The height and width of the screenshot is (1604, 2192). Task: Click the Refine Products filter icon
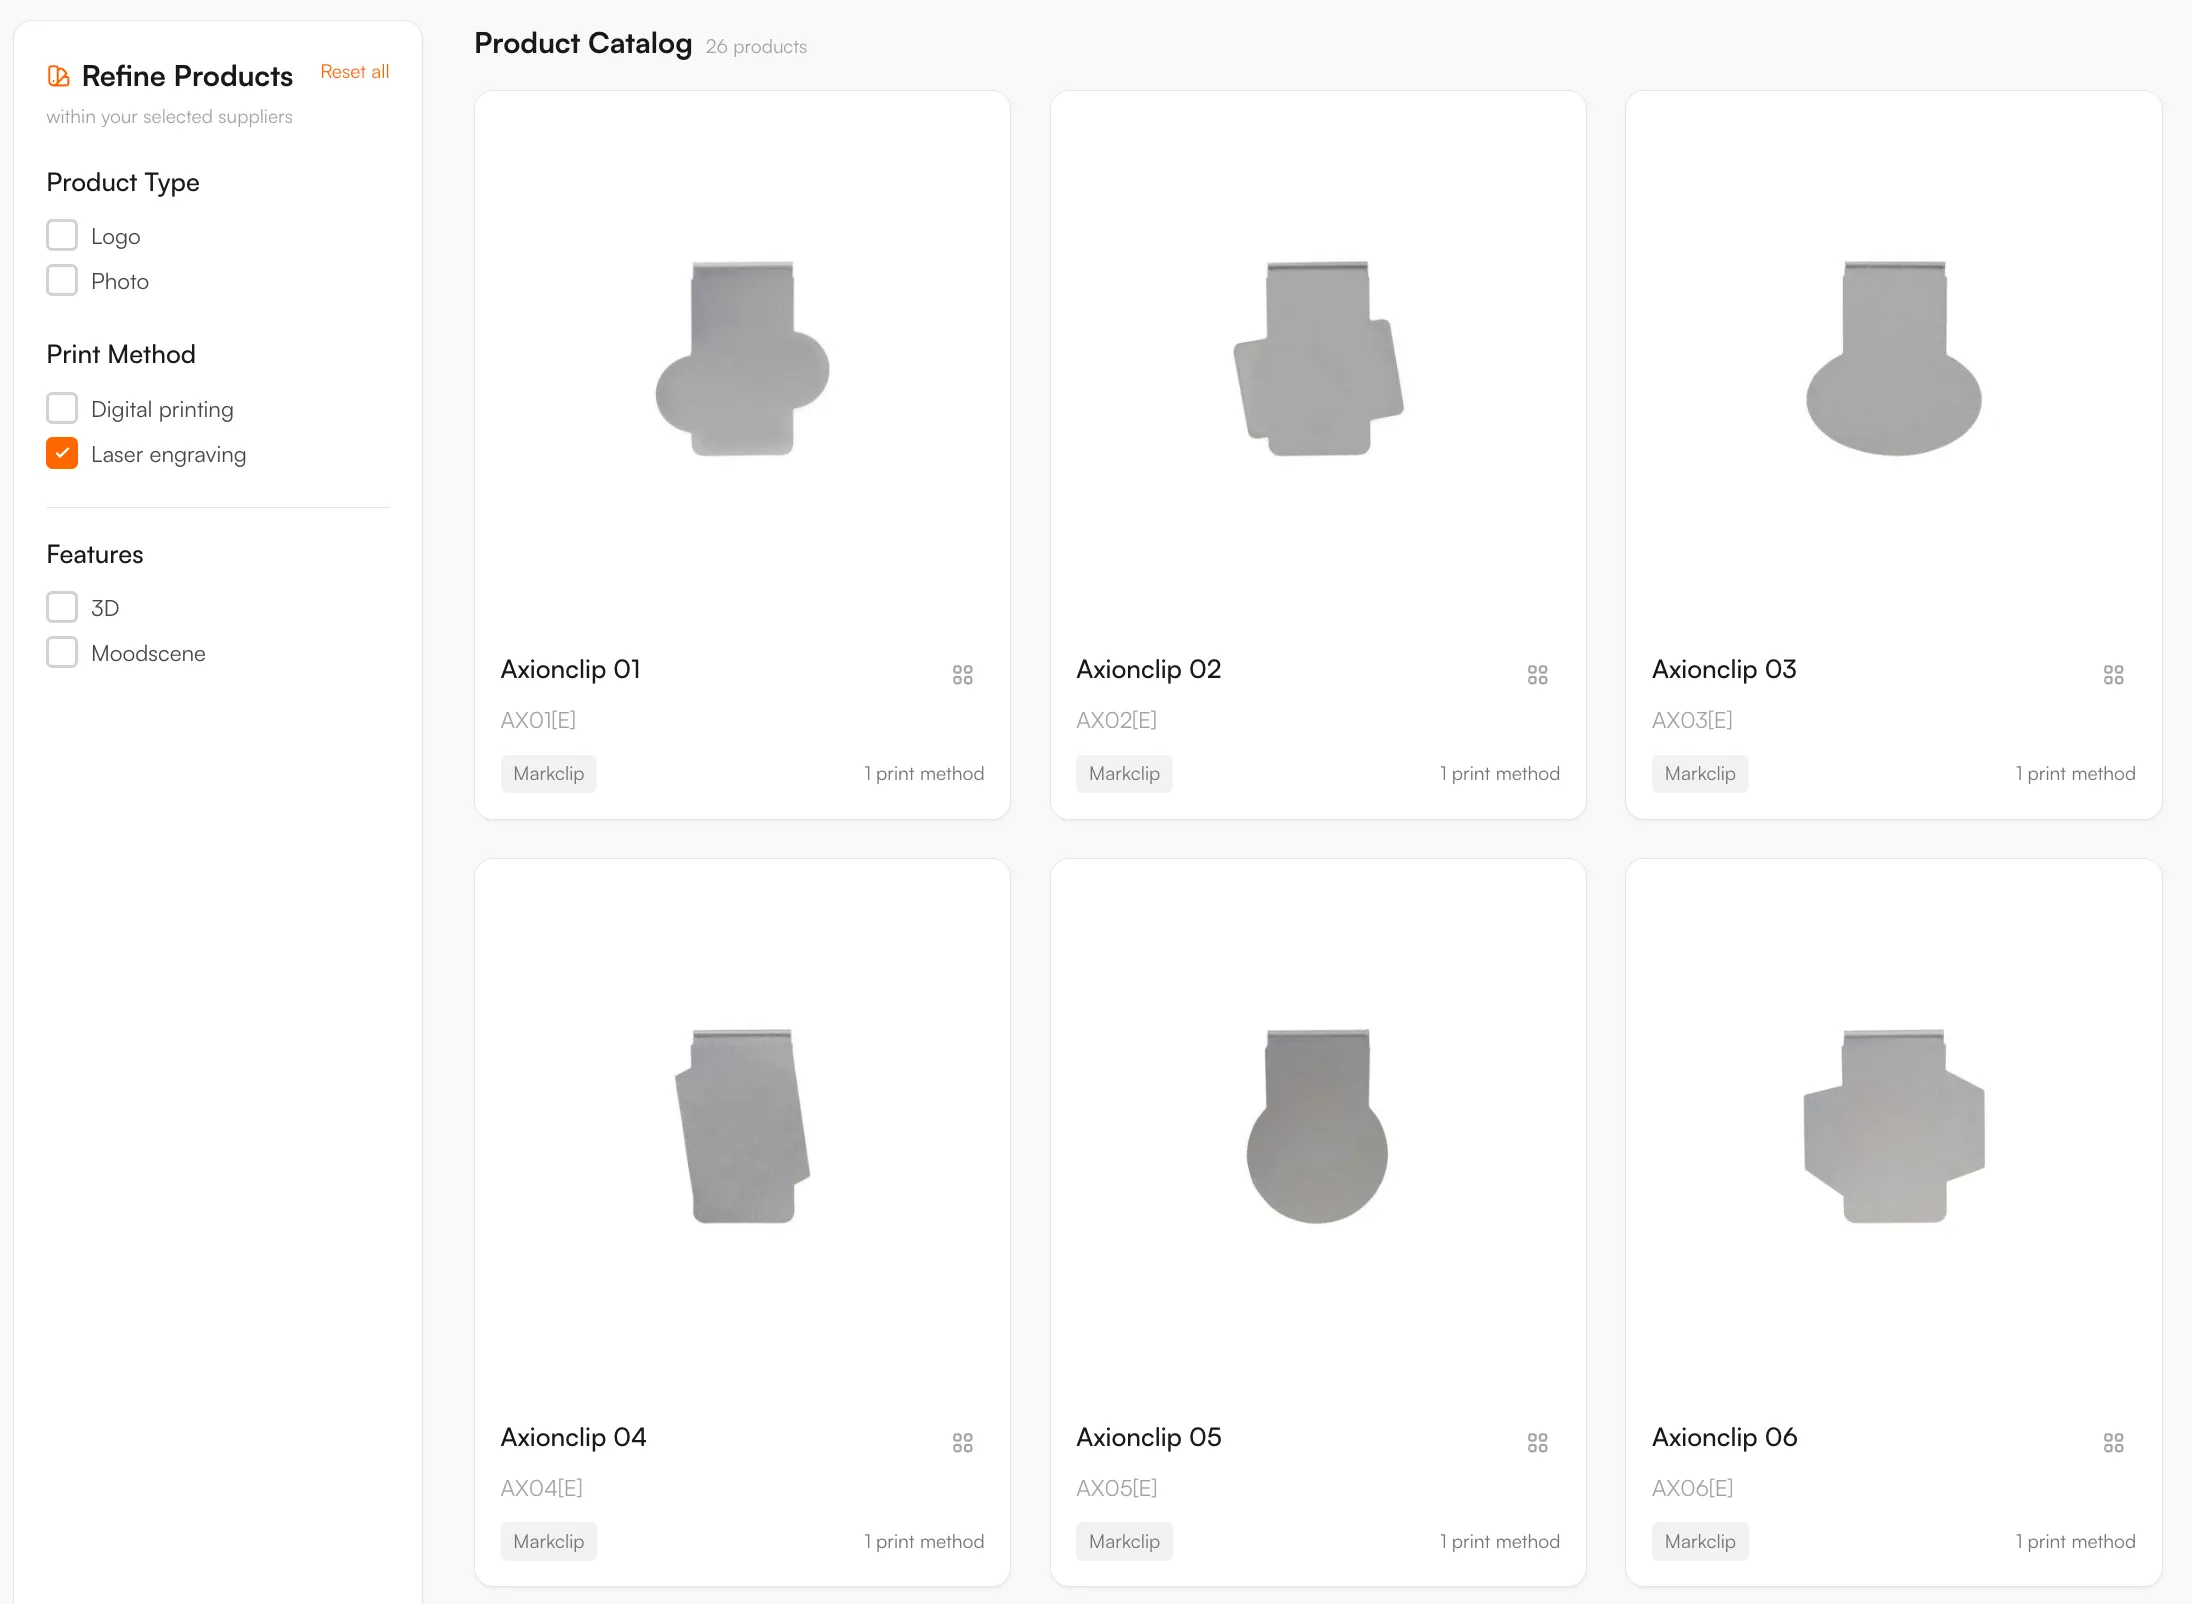click(59, 76)
